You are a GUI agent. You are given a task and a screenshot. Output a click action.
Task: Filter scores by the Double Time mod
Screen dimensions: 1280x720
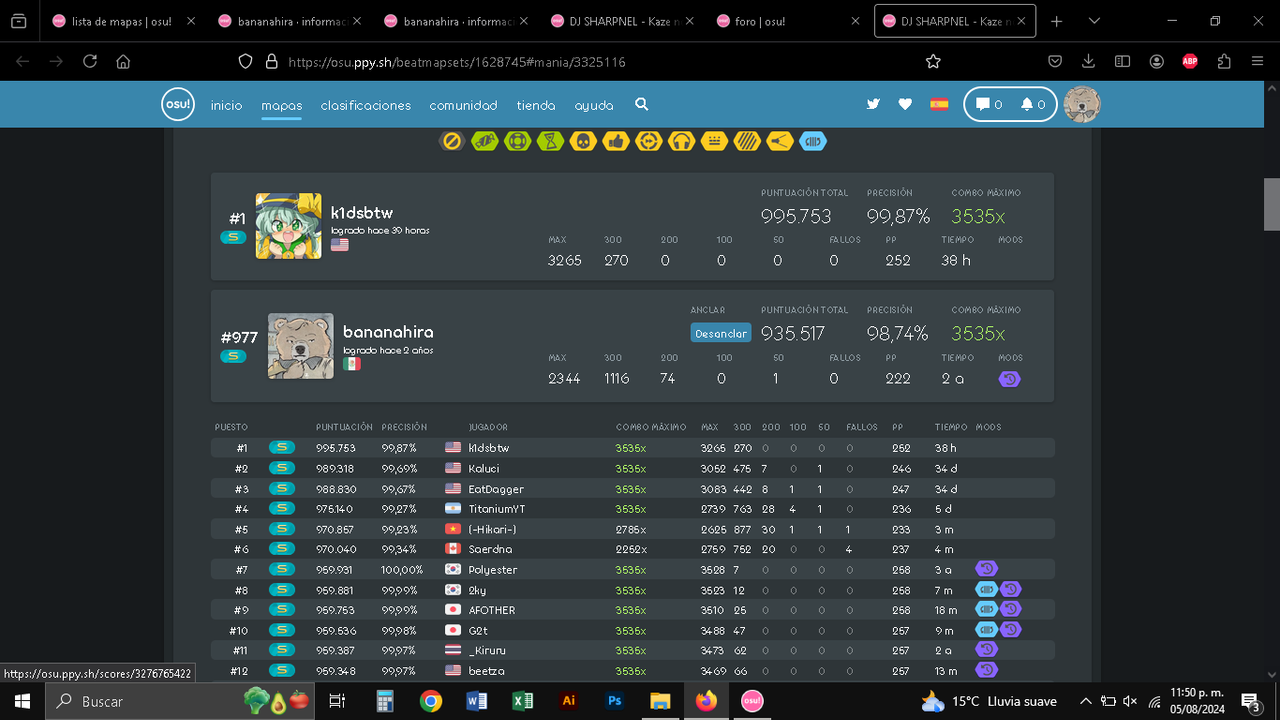648,142
